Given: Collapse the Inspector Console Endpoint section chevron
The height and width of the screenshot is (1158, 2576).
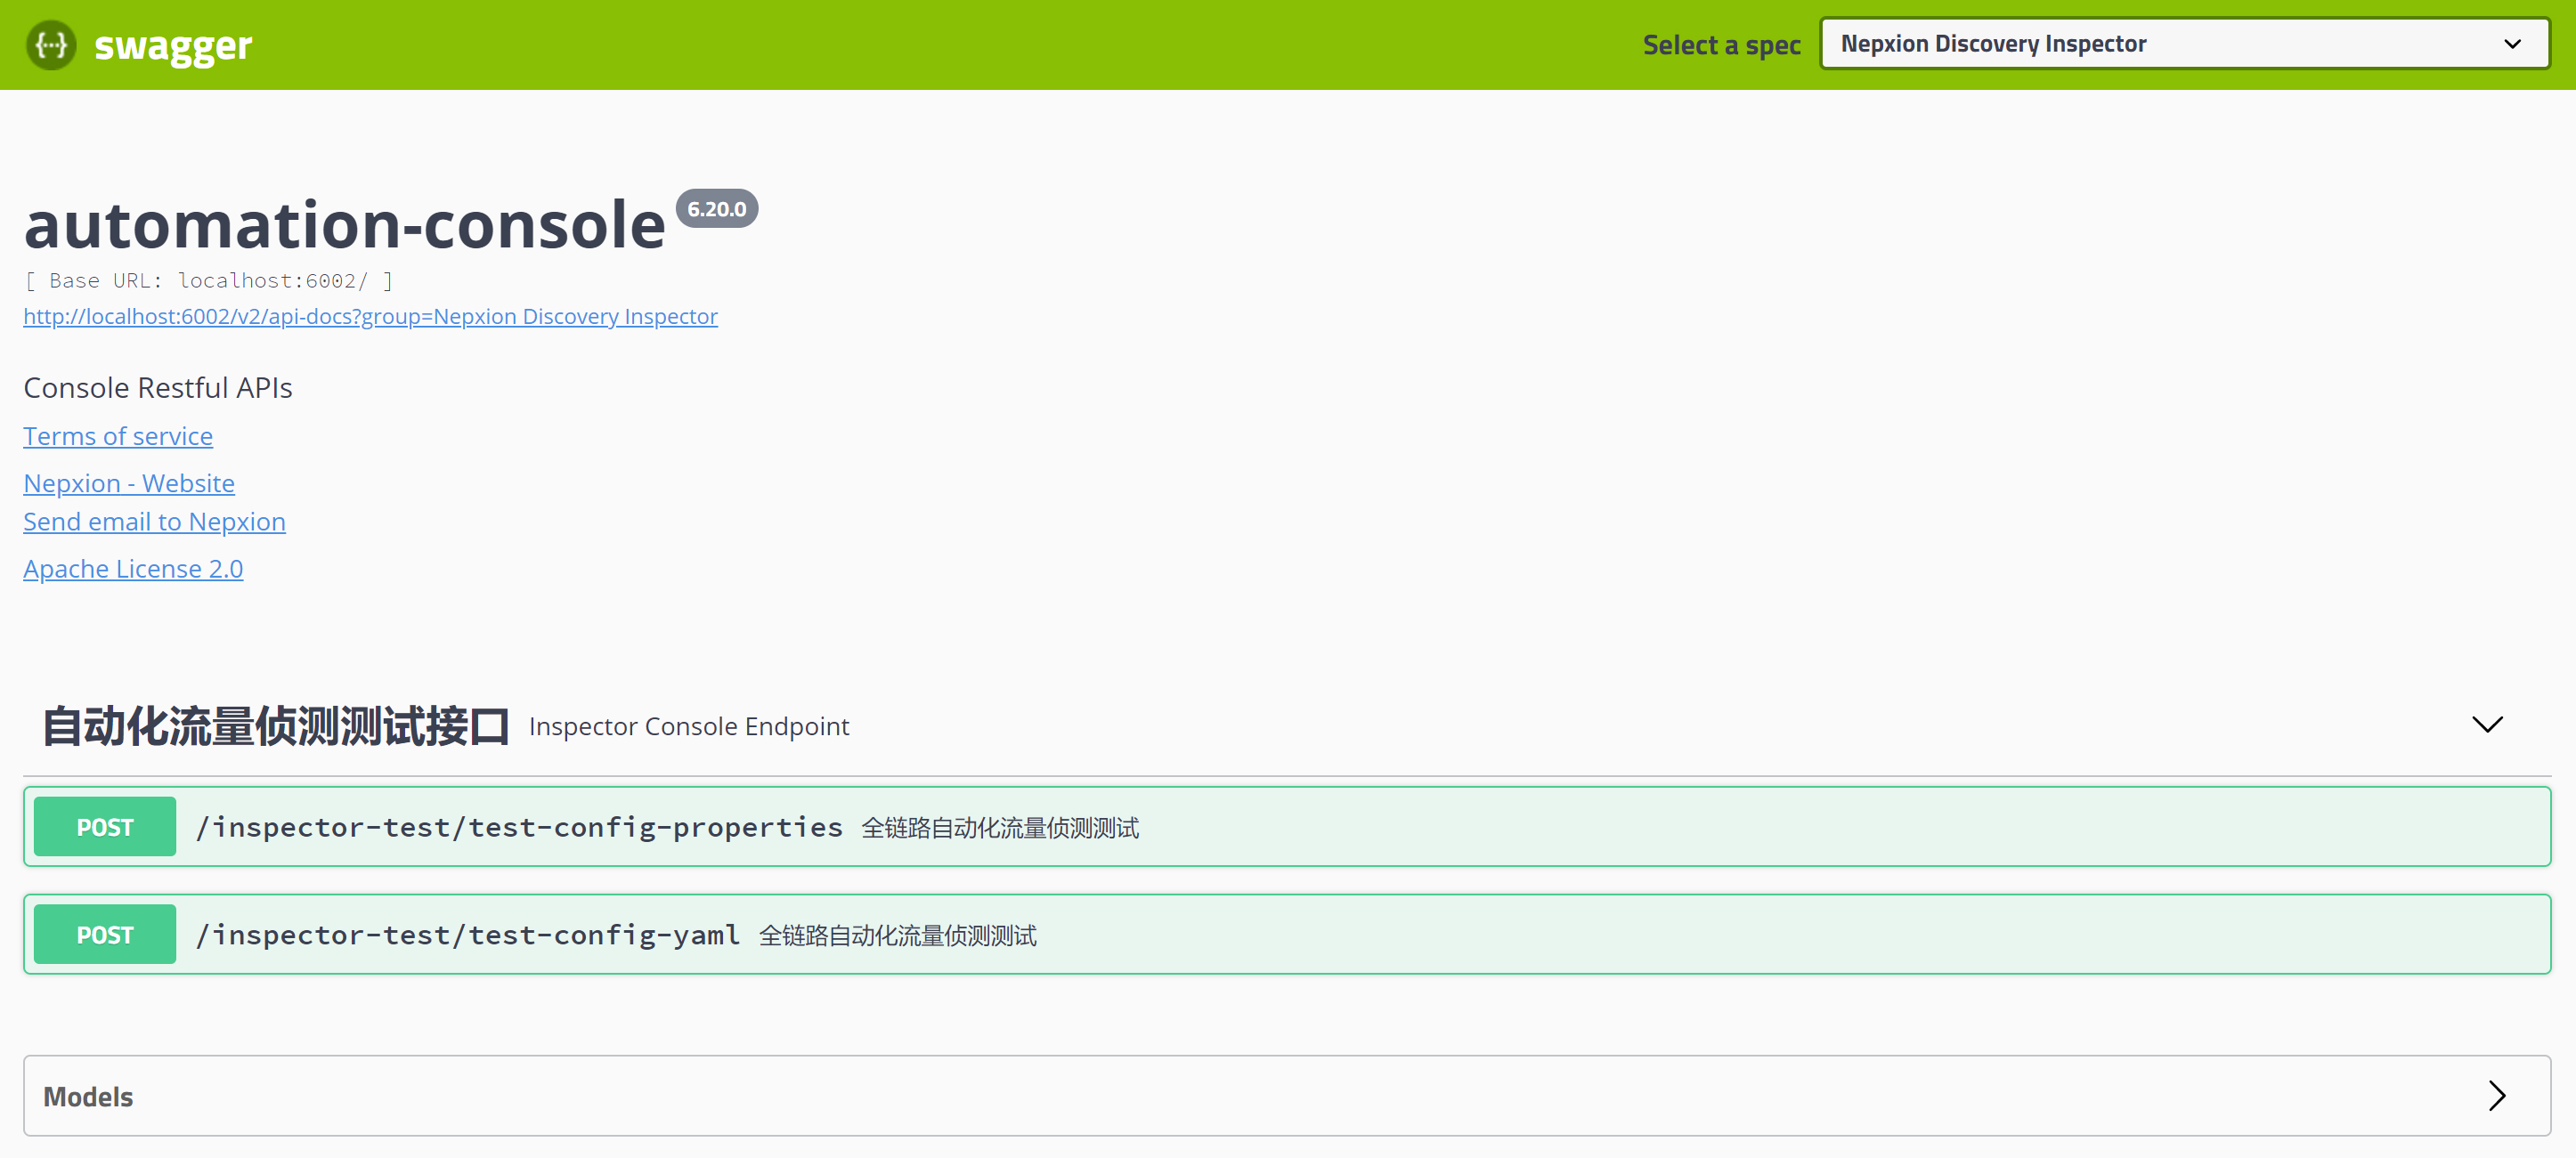Looking at the screenshot, I should pyautogui.click(x=2487, y=724).
